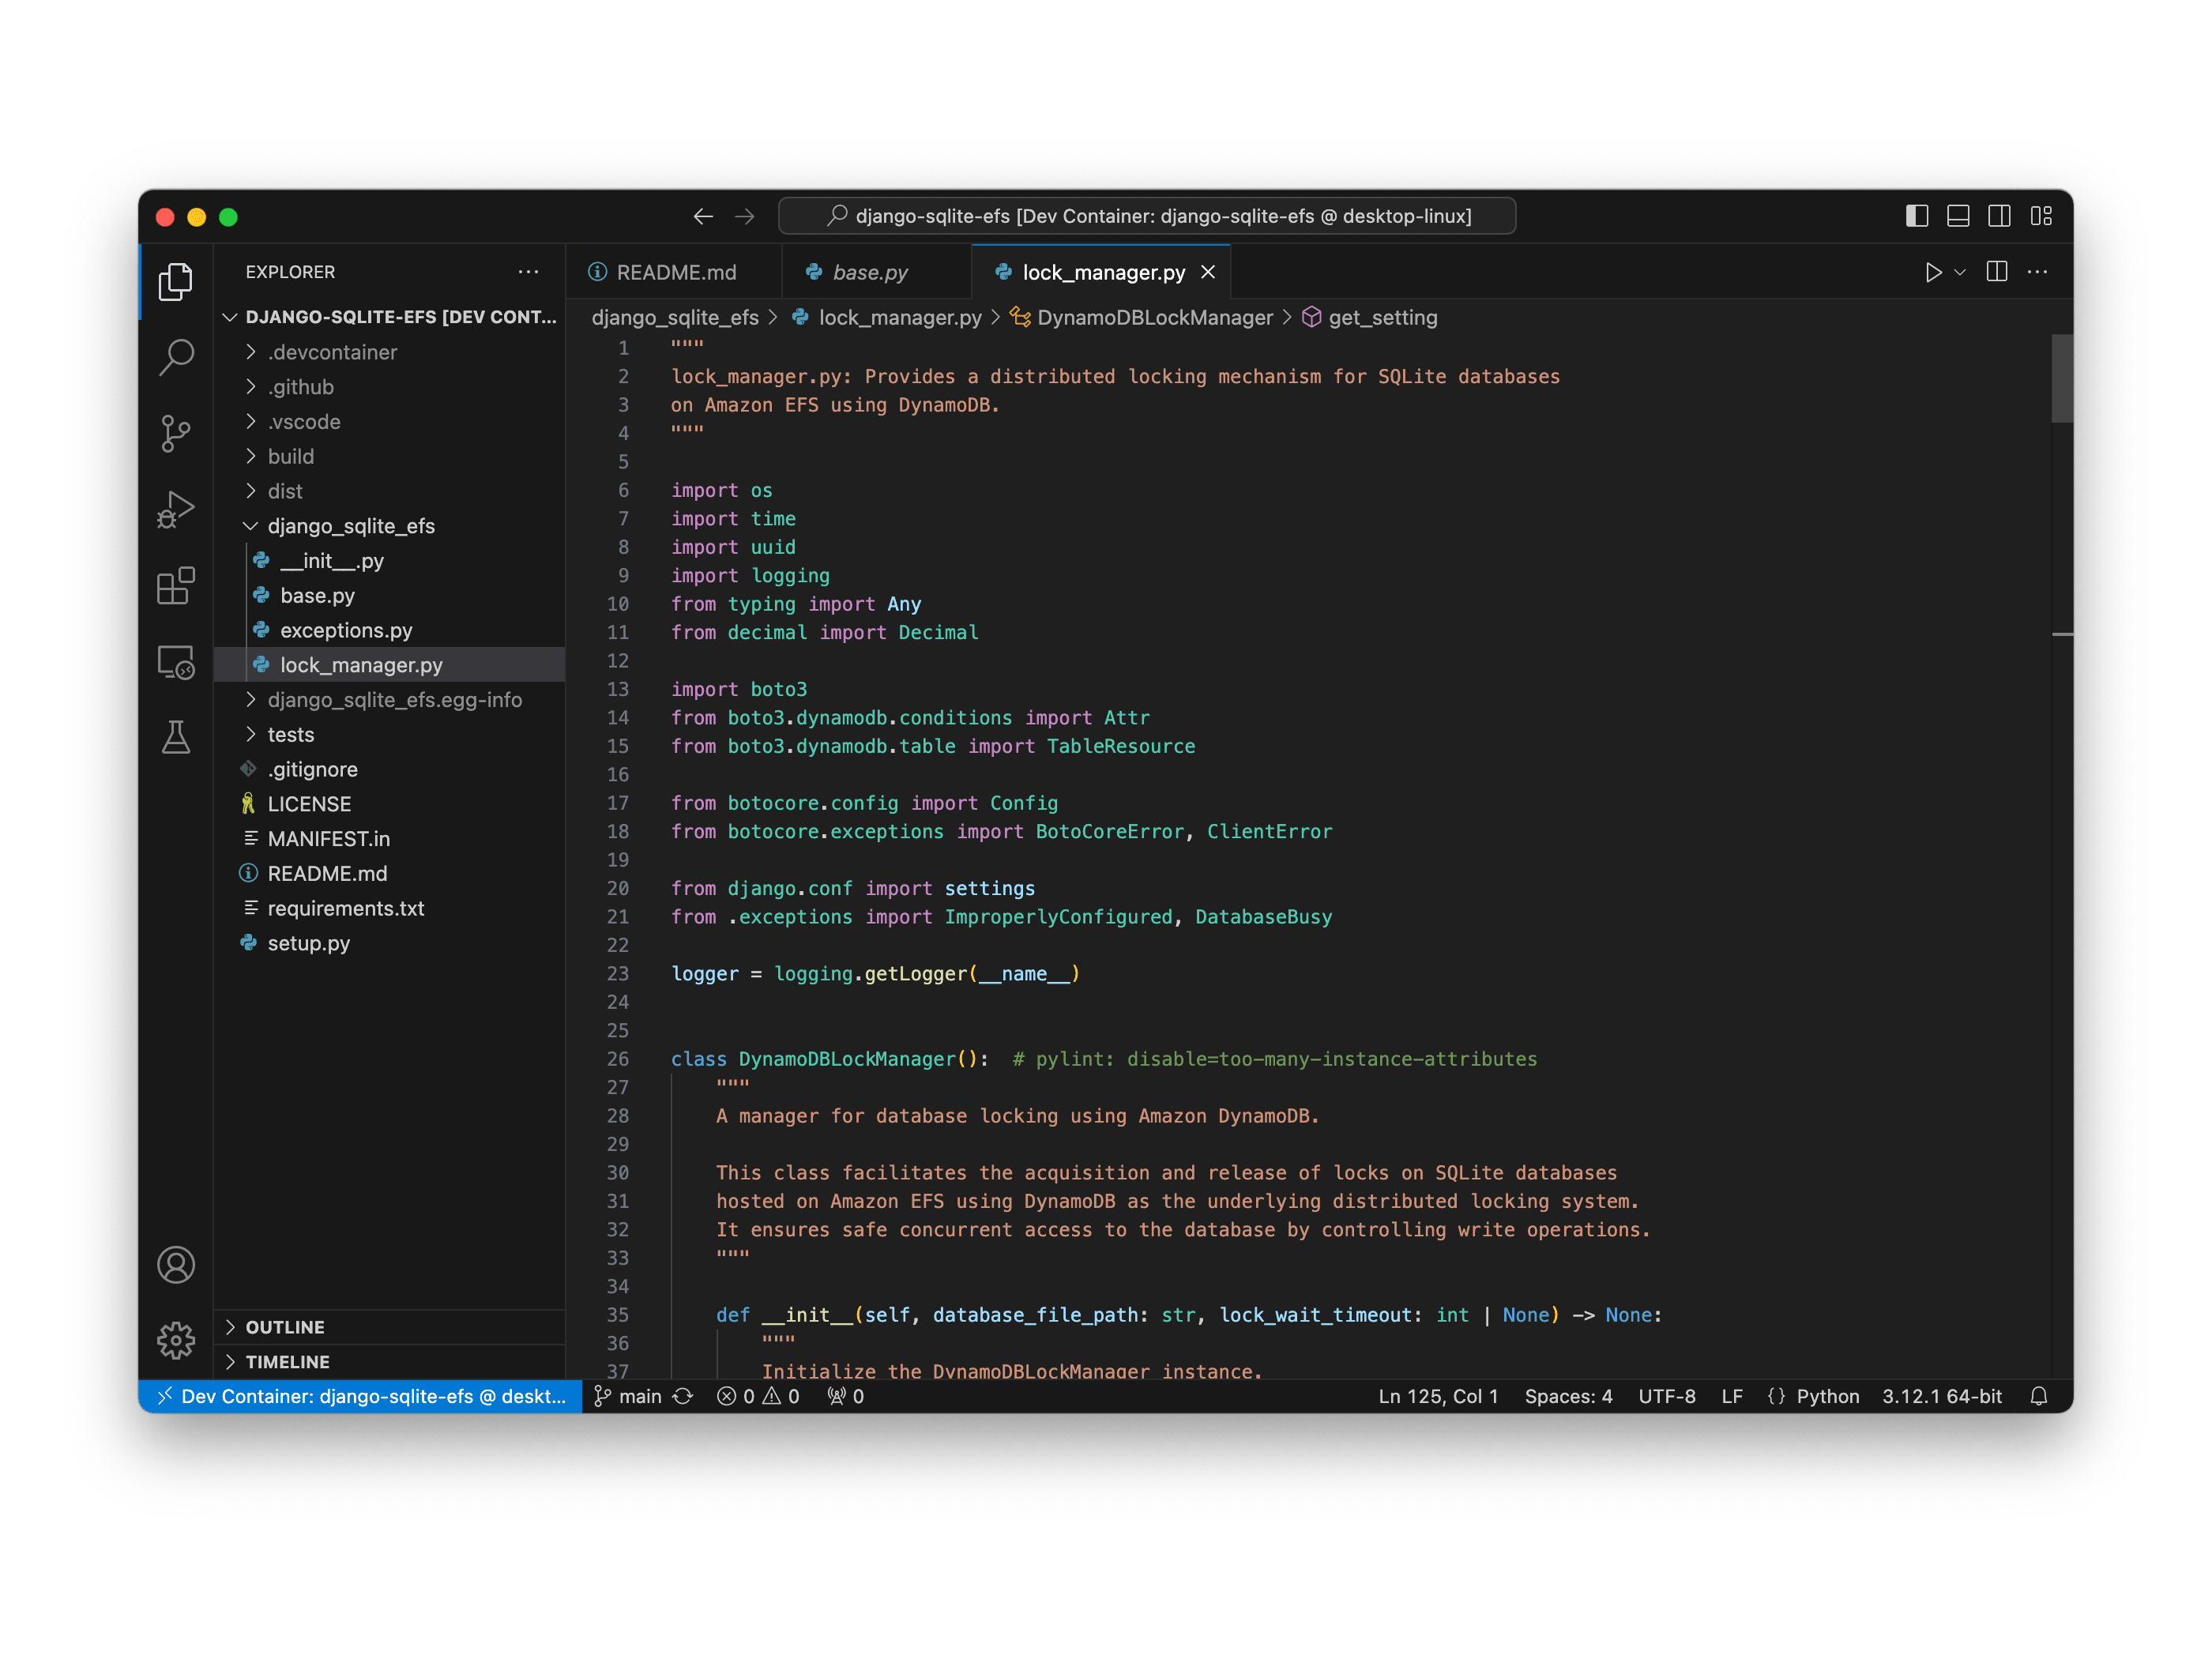Open requirements.txt in explorer

point(390,908)
